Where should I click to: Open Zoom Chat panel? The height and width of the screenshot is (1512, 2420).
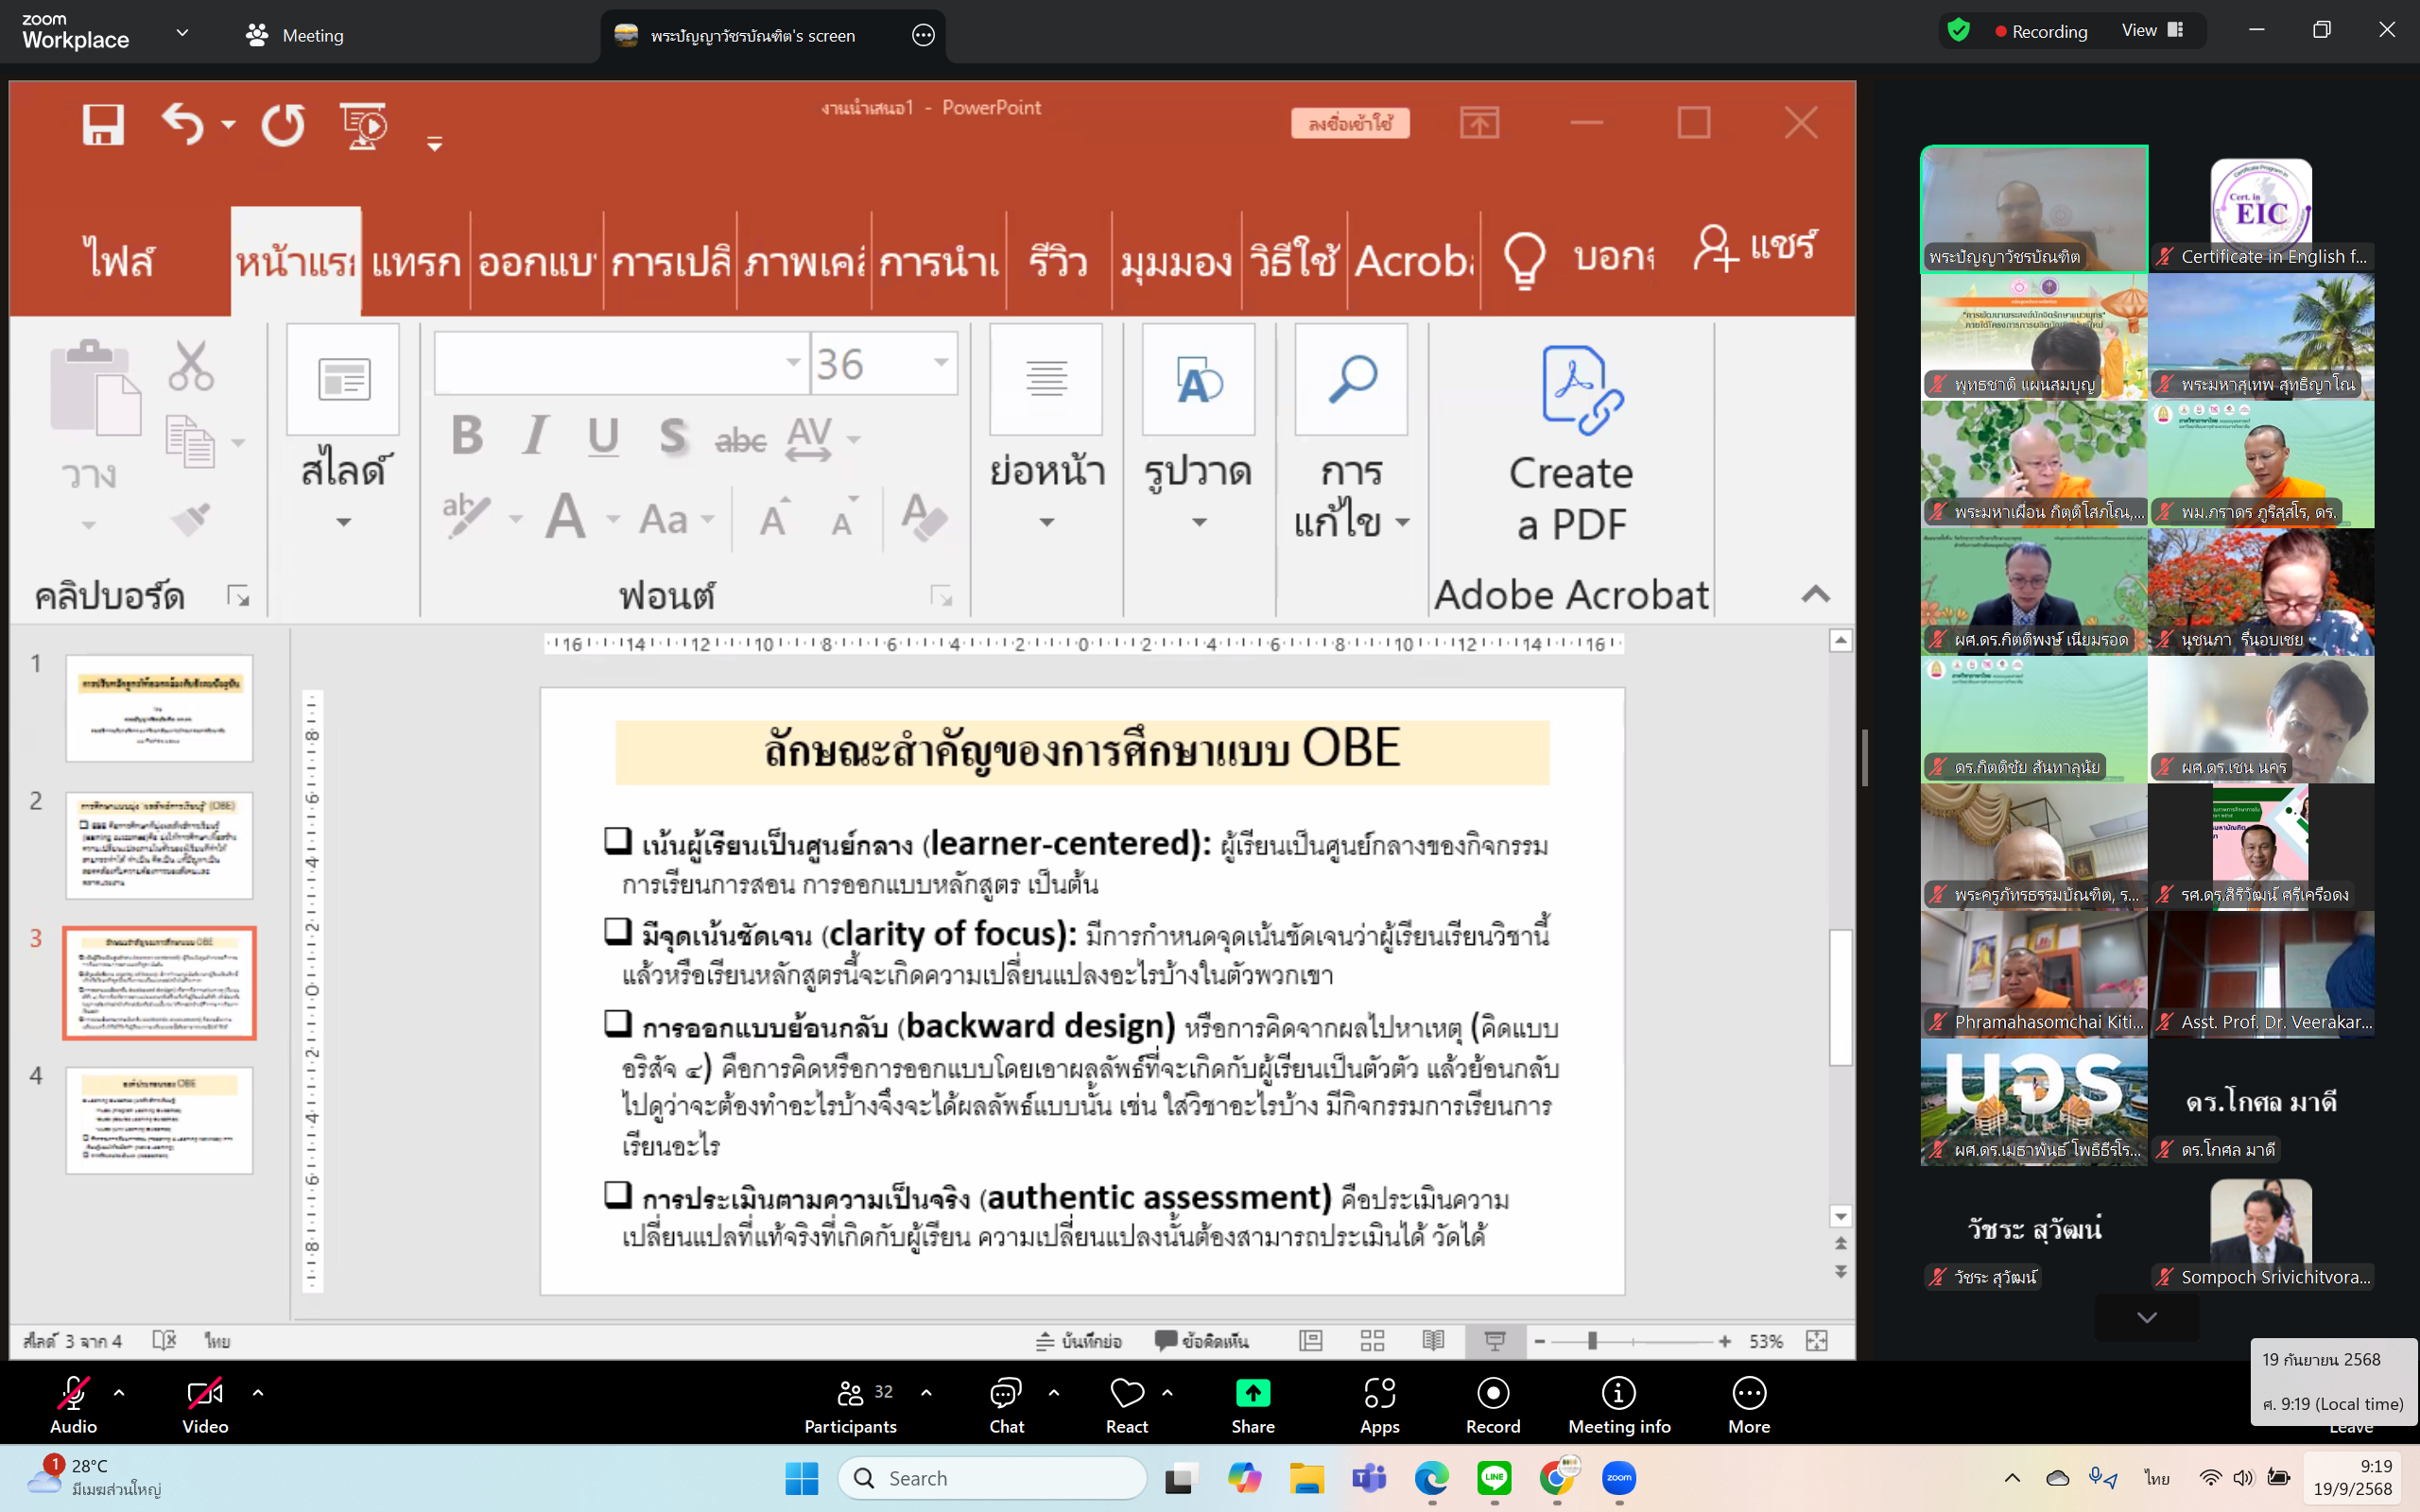[1006, 1404]
